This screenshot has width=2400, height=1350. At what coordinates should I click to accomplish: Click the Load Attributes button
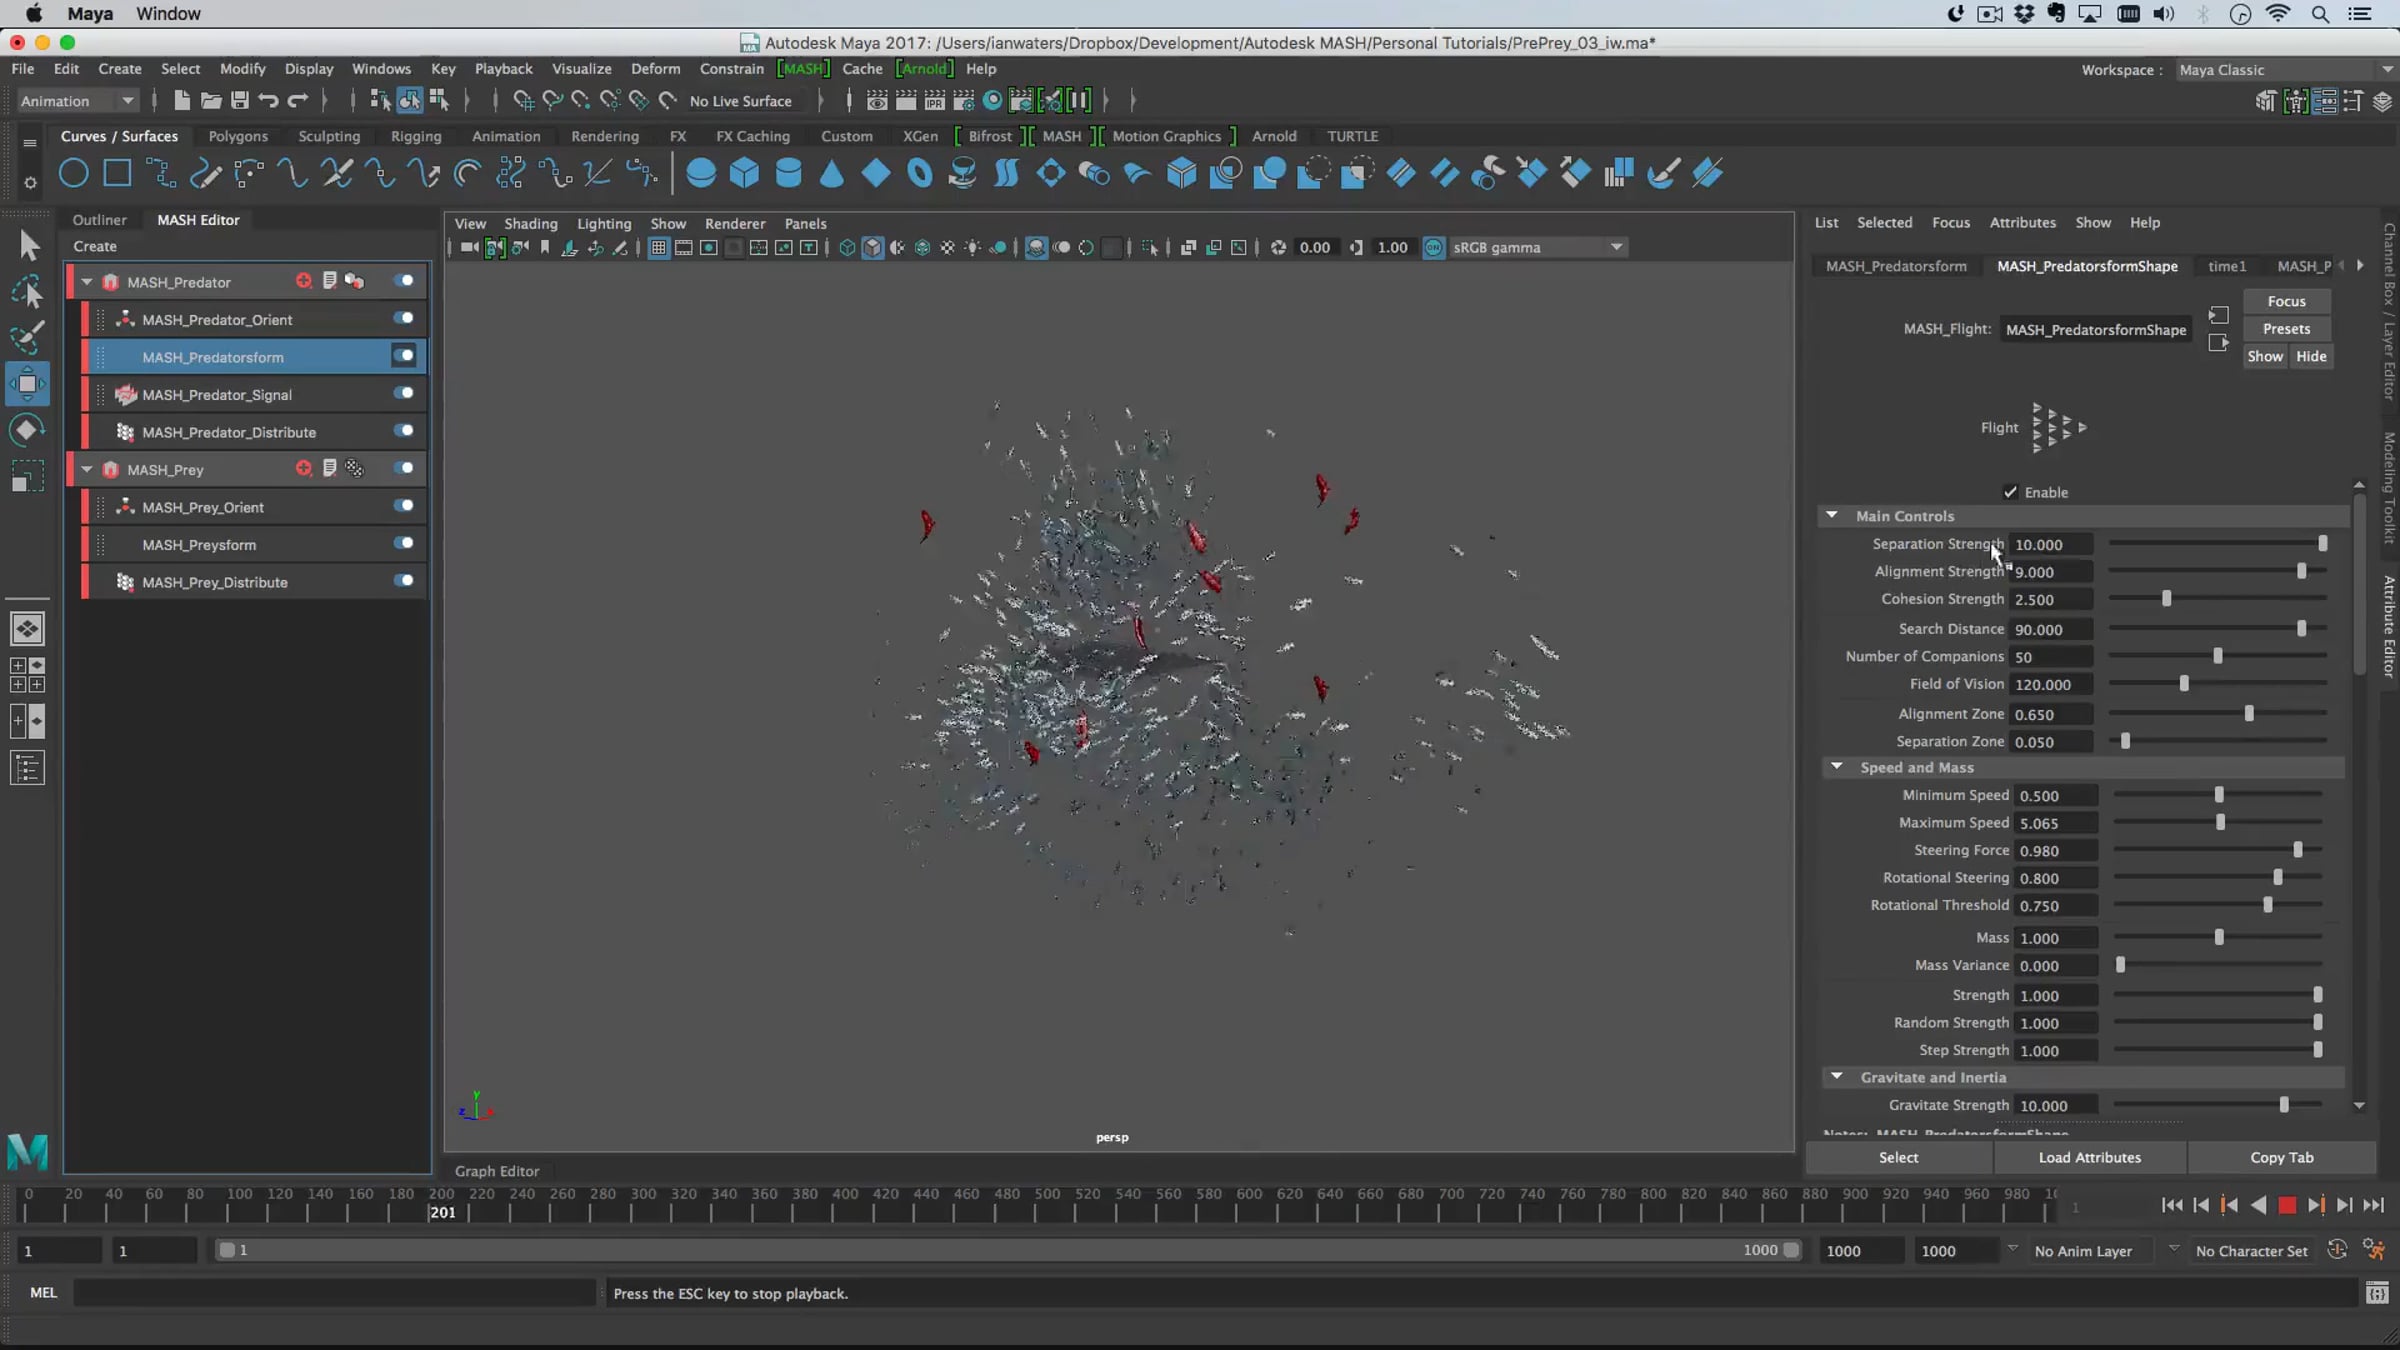tap(2090, 1157)
